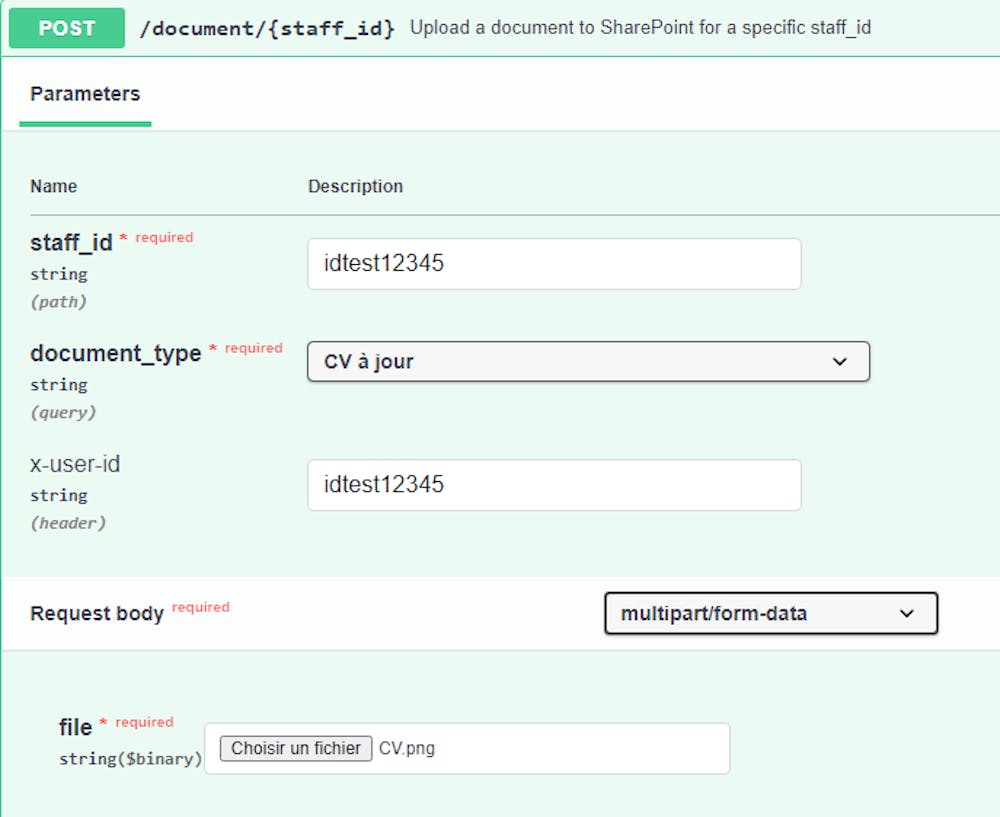Click the staff_id parameter name label
The width and height of the screenshot is (1000, 817).
click(71, 243)
